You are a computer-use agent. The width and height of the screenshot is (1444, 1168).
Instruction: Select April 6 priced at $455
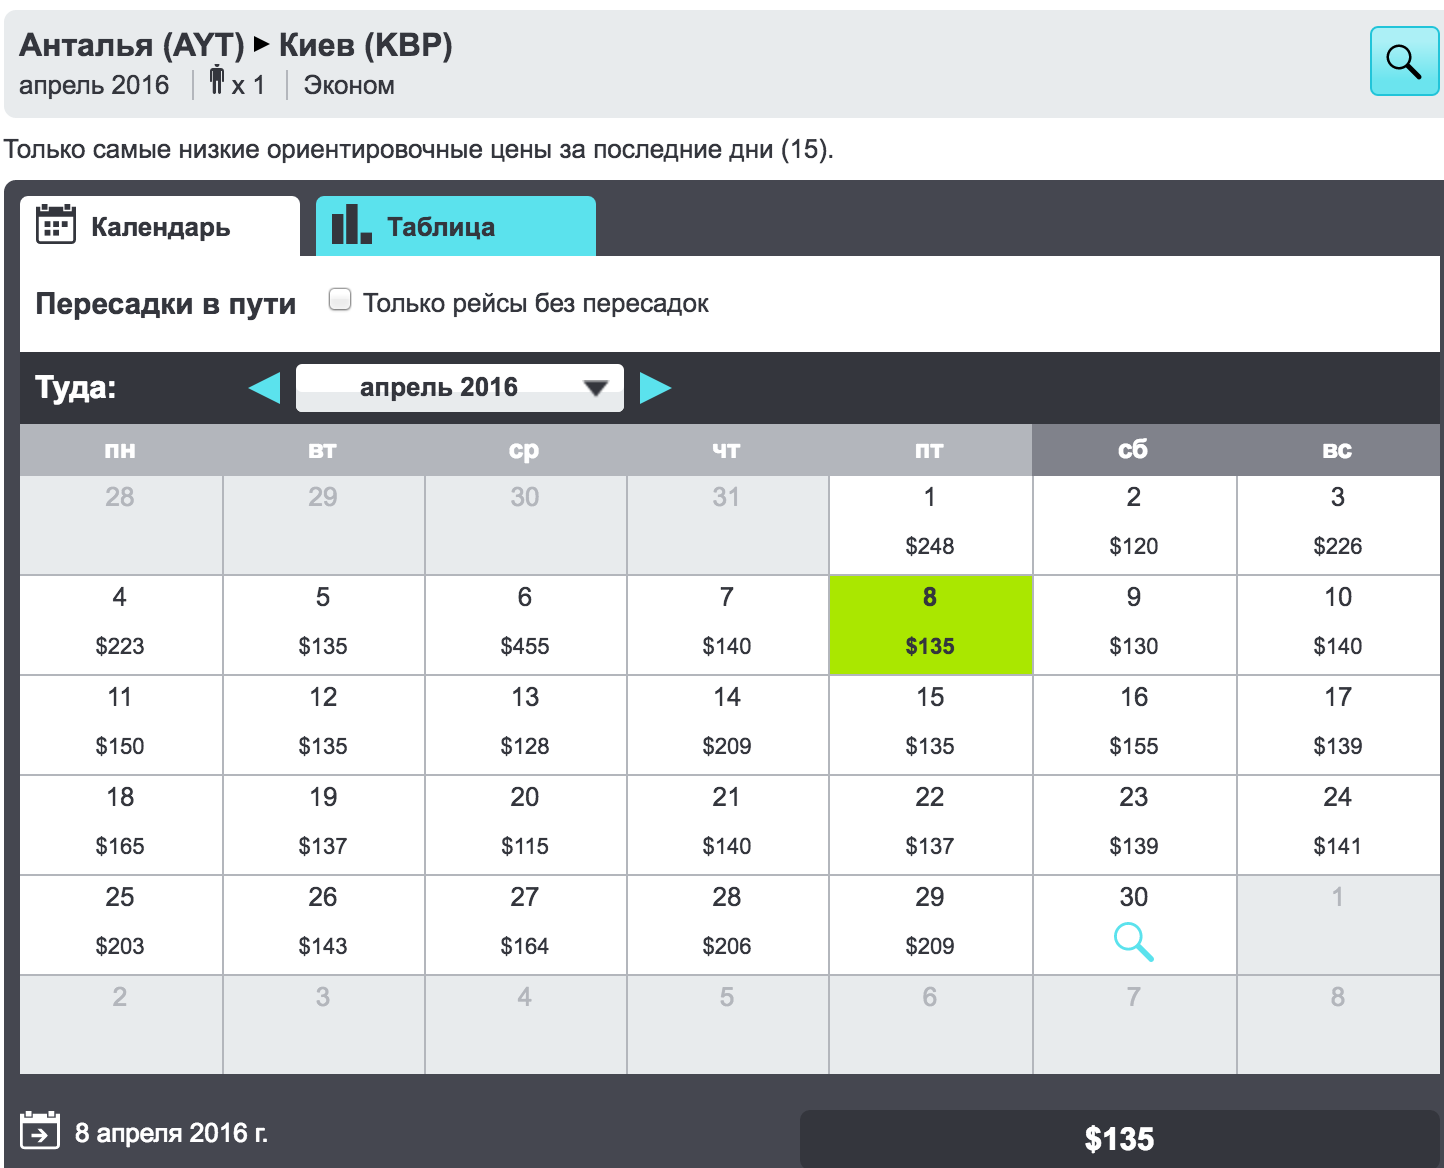click(525, 624)
